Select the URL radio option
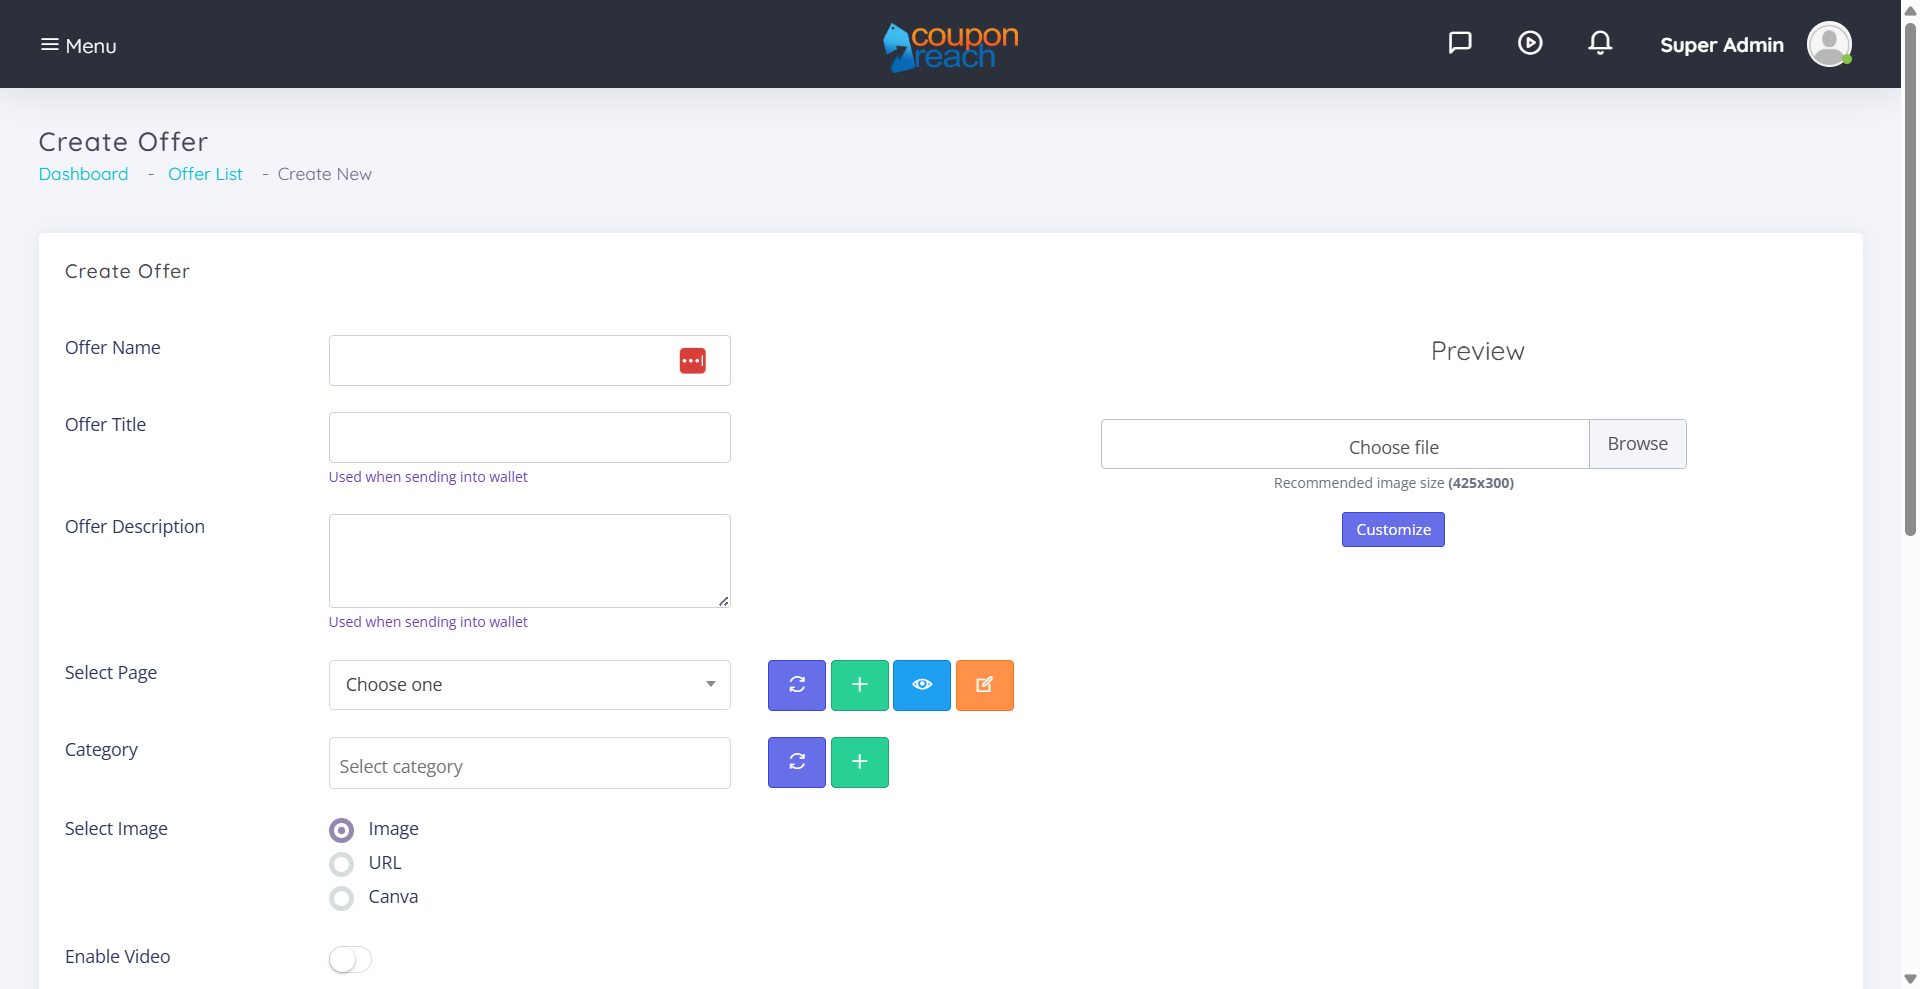Image resolution: width=1920 pixels, height=989 pixels. [342, 864]
